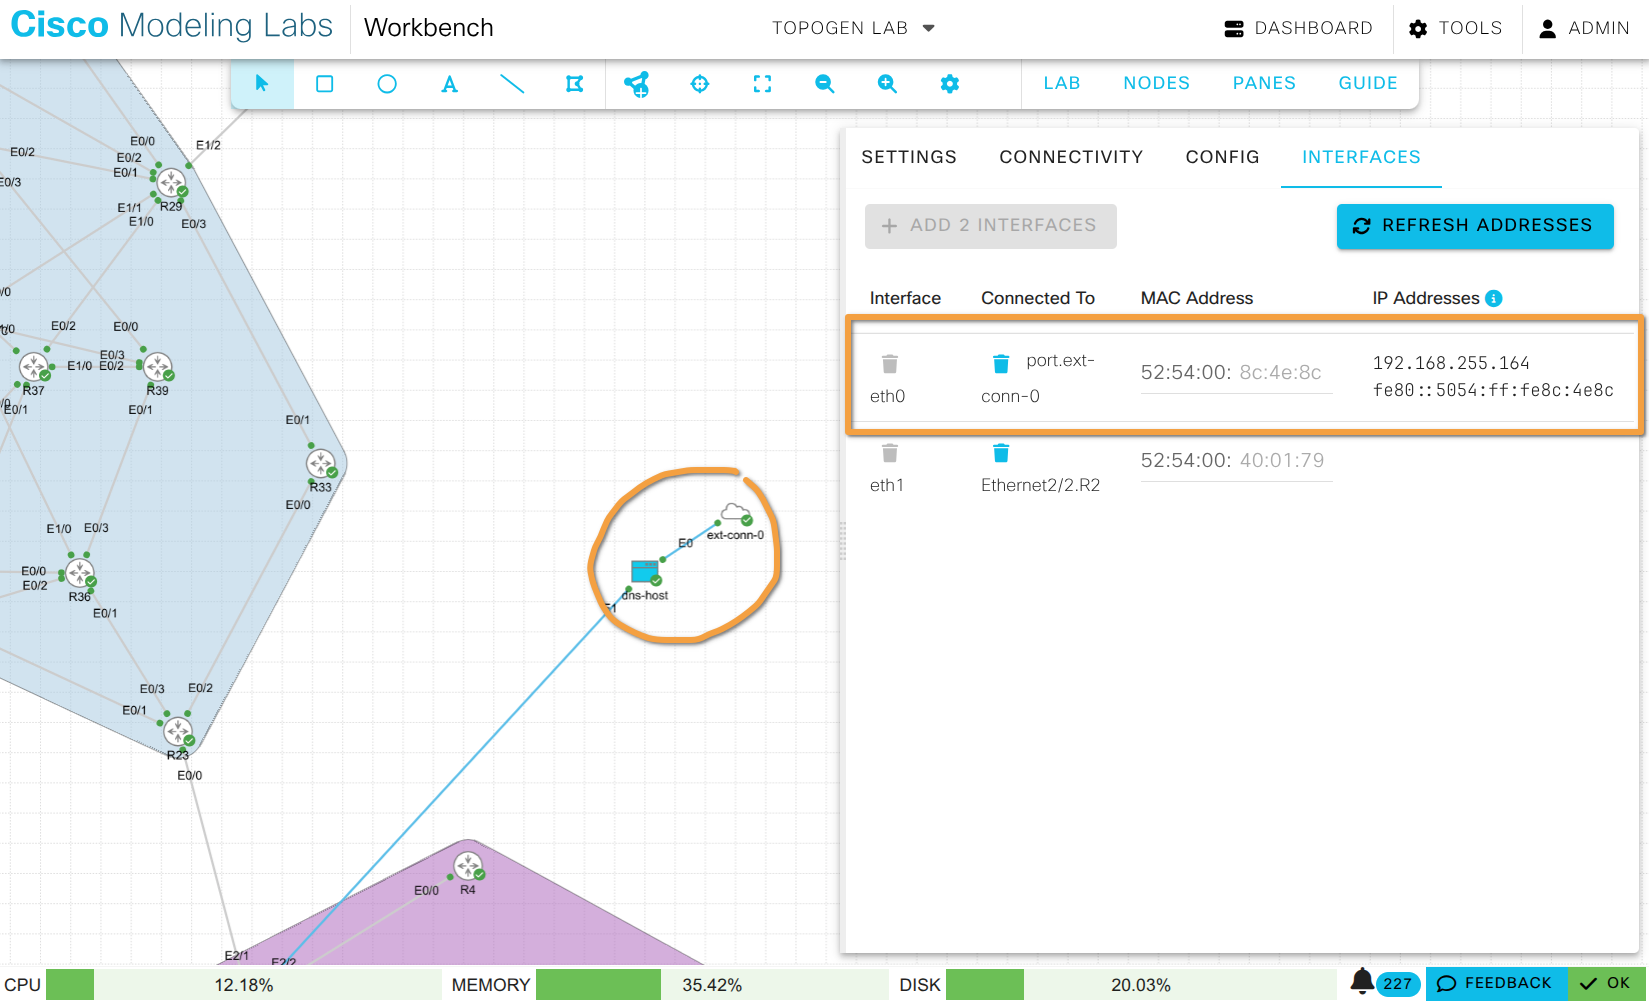Click the 227 notifications badge
This screenshot has height=1001, width=1649.
tap(1397, 984)
